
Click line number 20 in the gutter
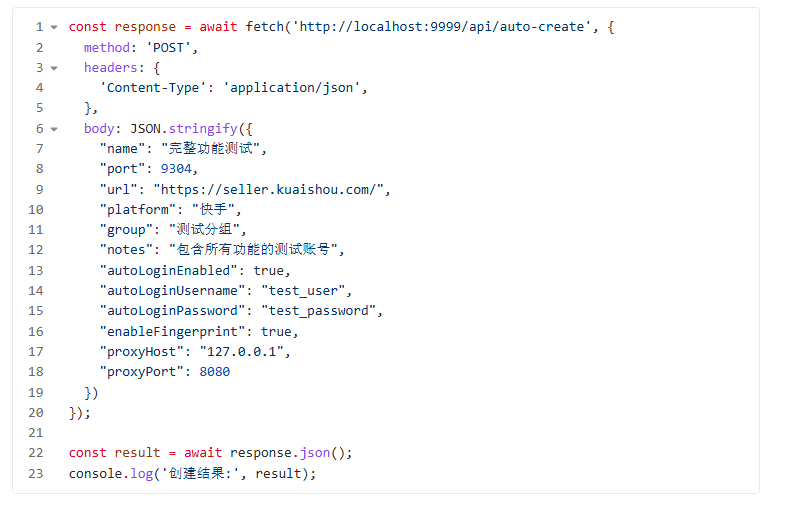click(35, 412)
